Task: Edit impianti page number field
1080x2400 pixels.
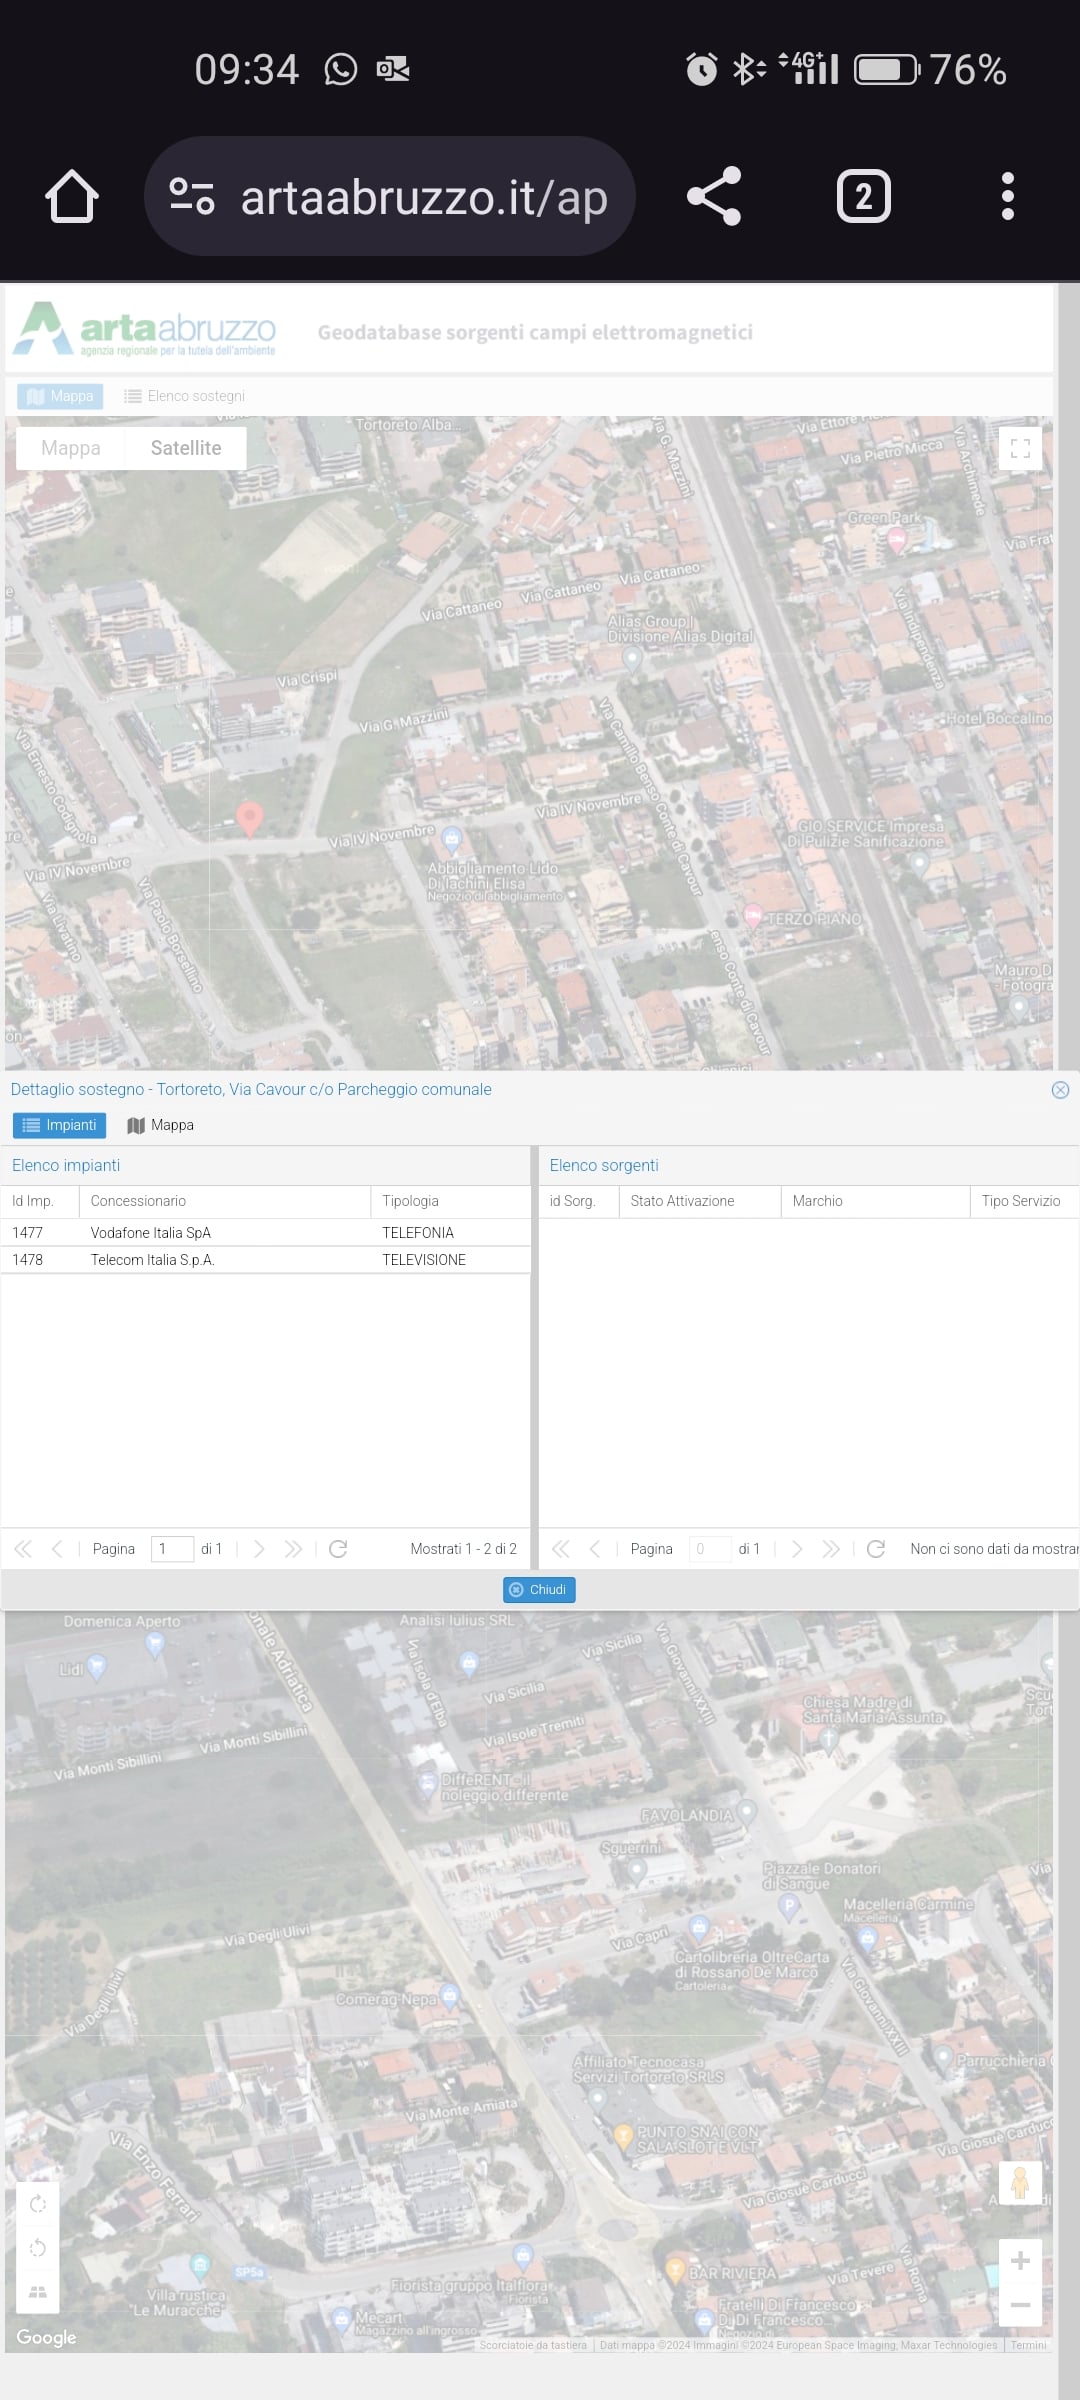Action: click(172, 1549)
